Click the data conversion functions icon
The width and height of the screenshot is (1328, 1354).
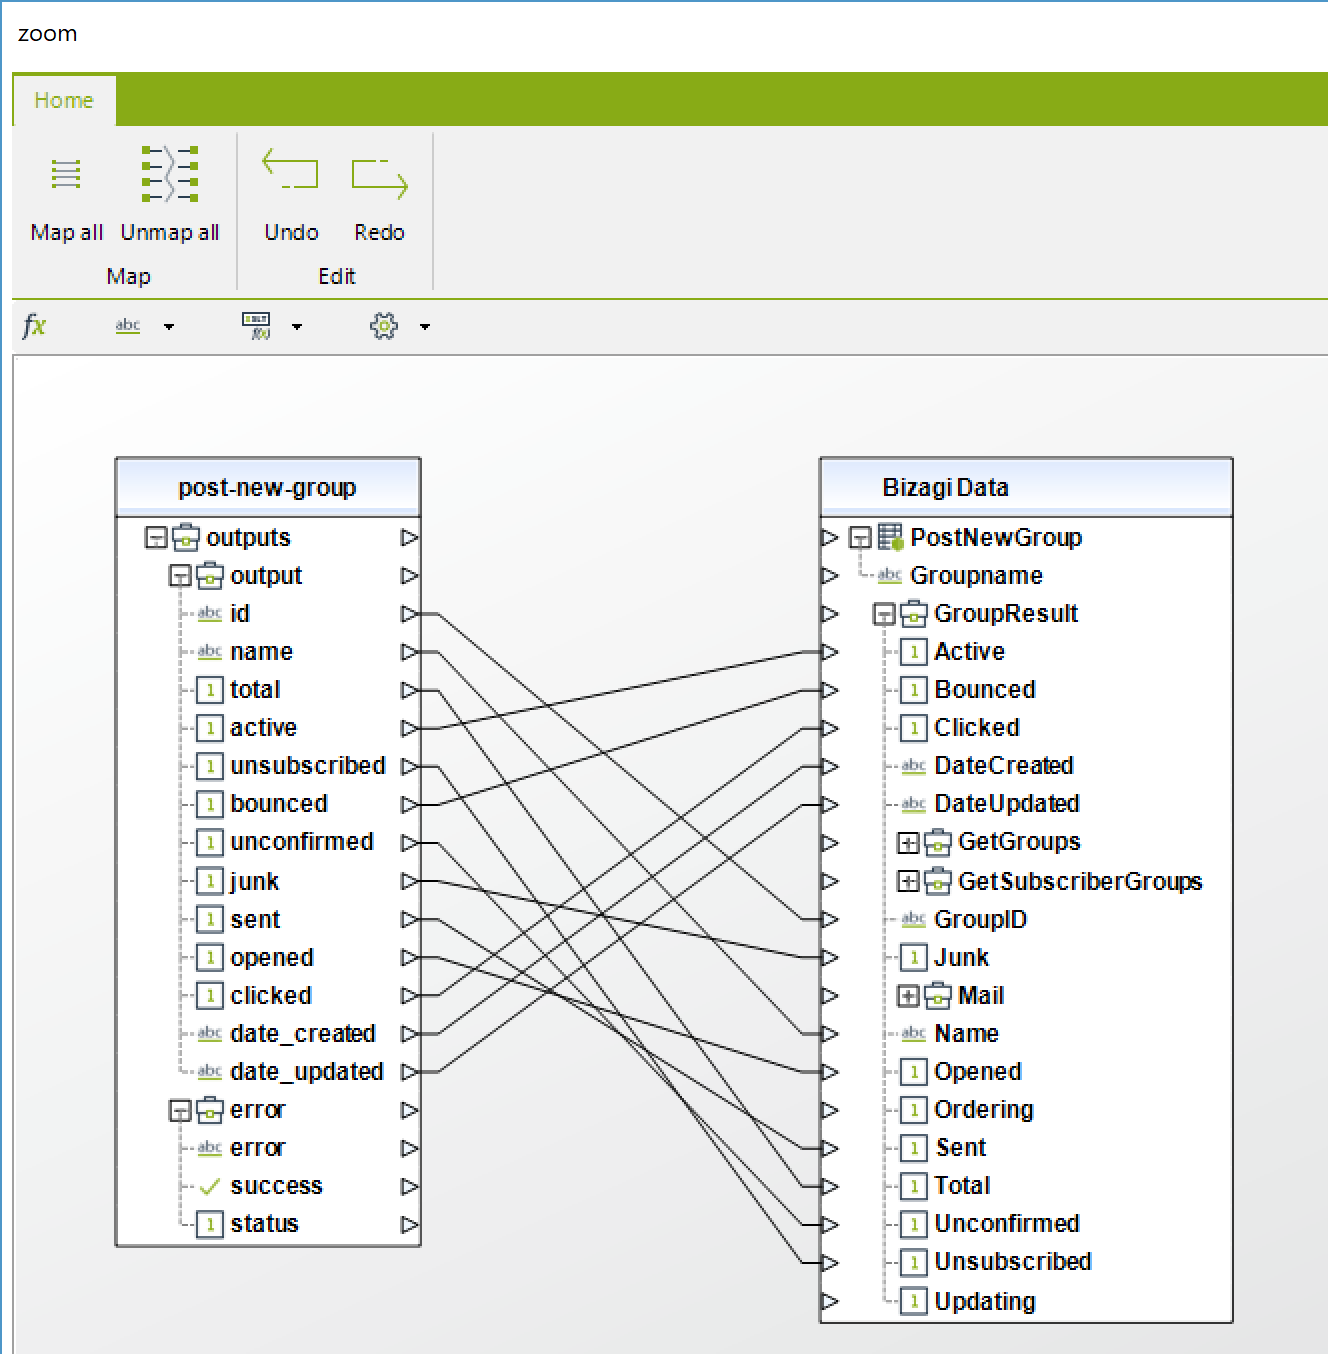coord(256,326)
